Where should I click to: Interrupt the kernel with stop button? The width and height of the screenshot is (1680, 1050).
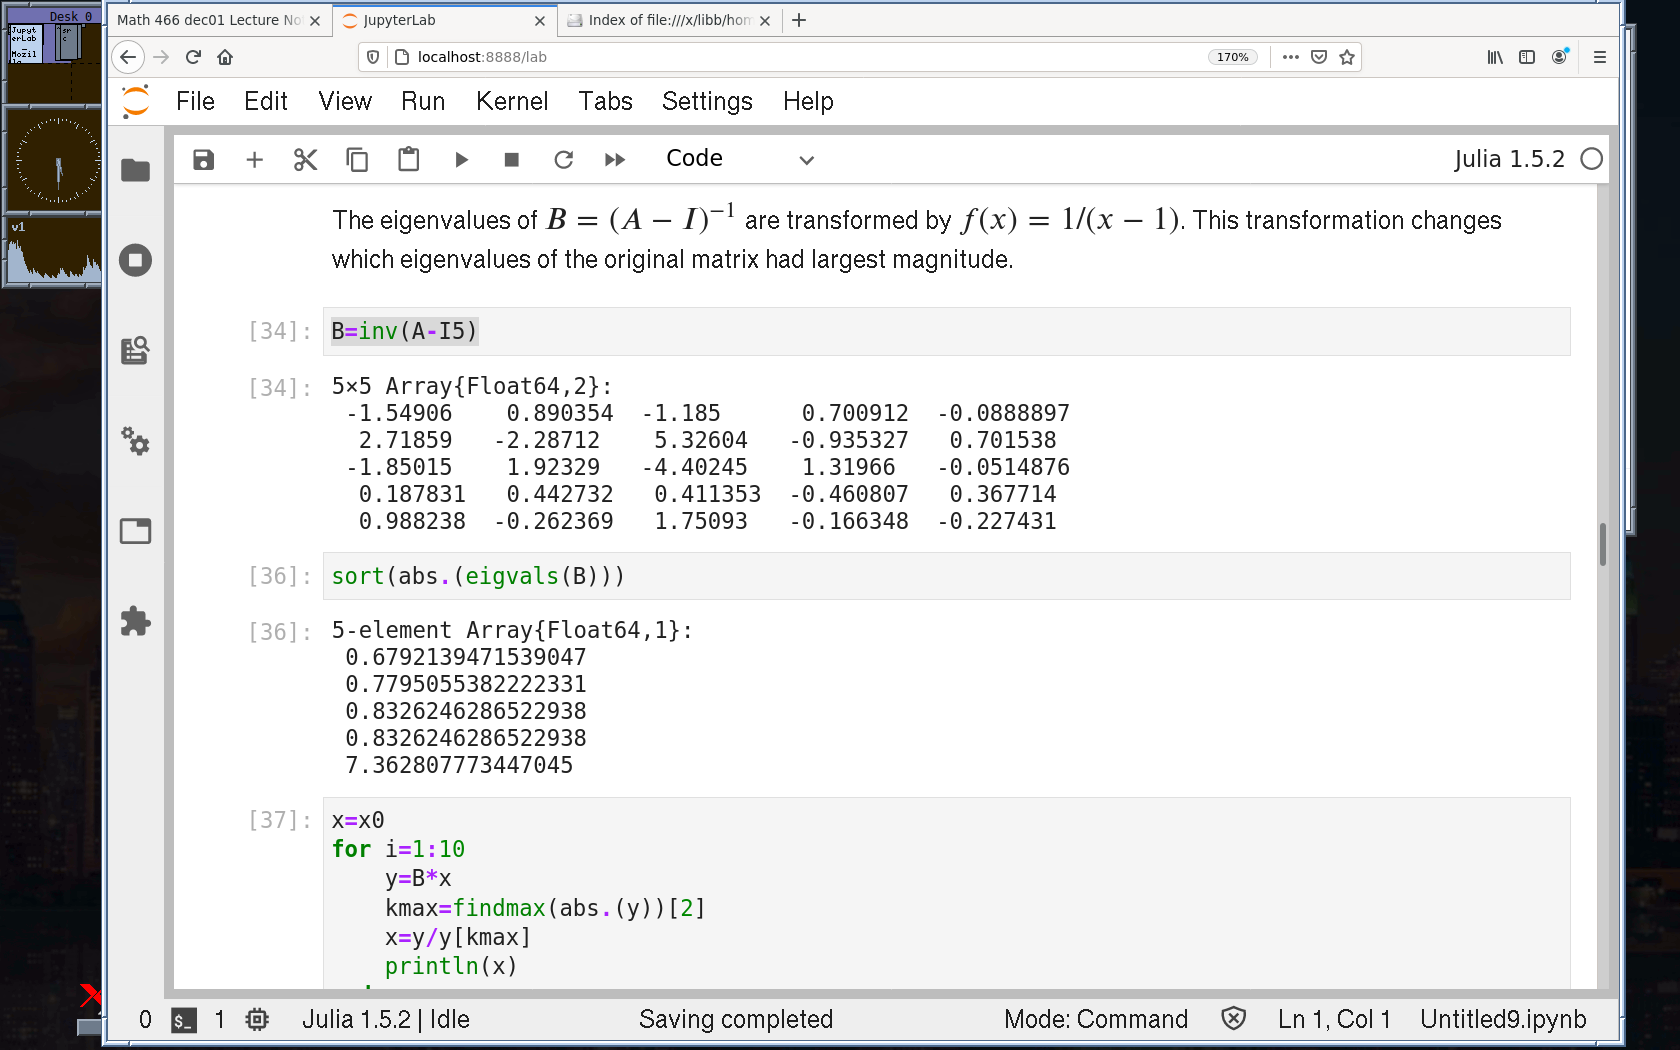coord(512,160)
